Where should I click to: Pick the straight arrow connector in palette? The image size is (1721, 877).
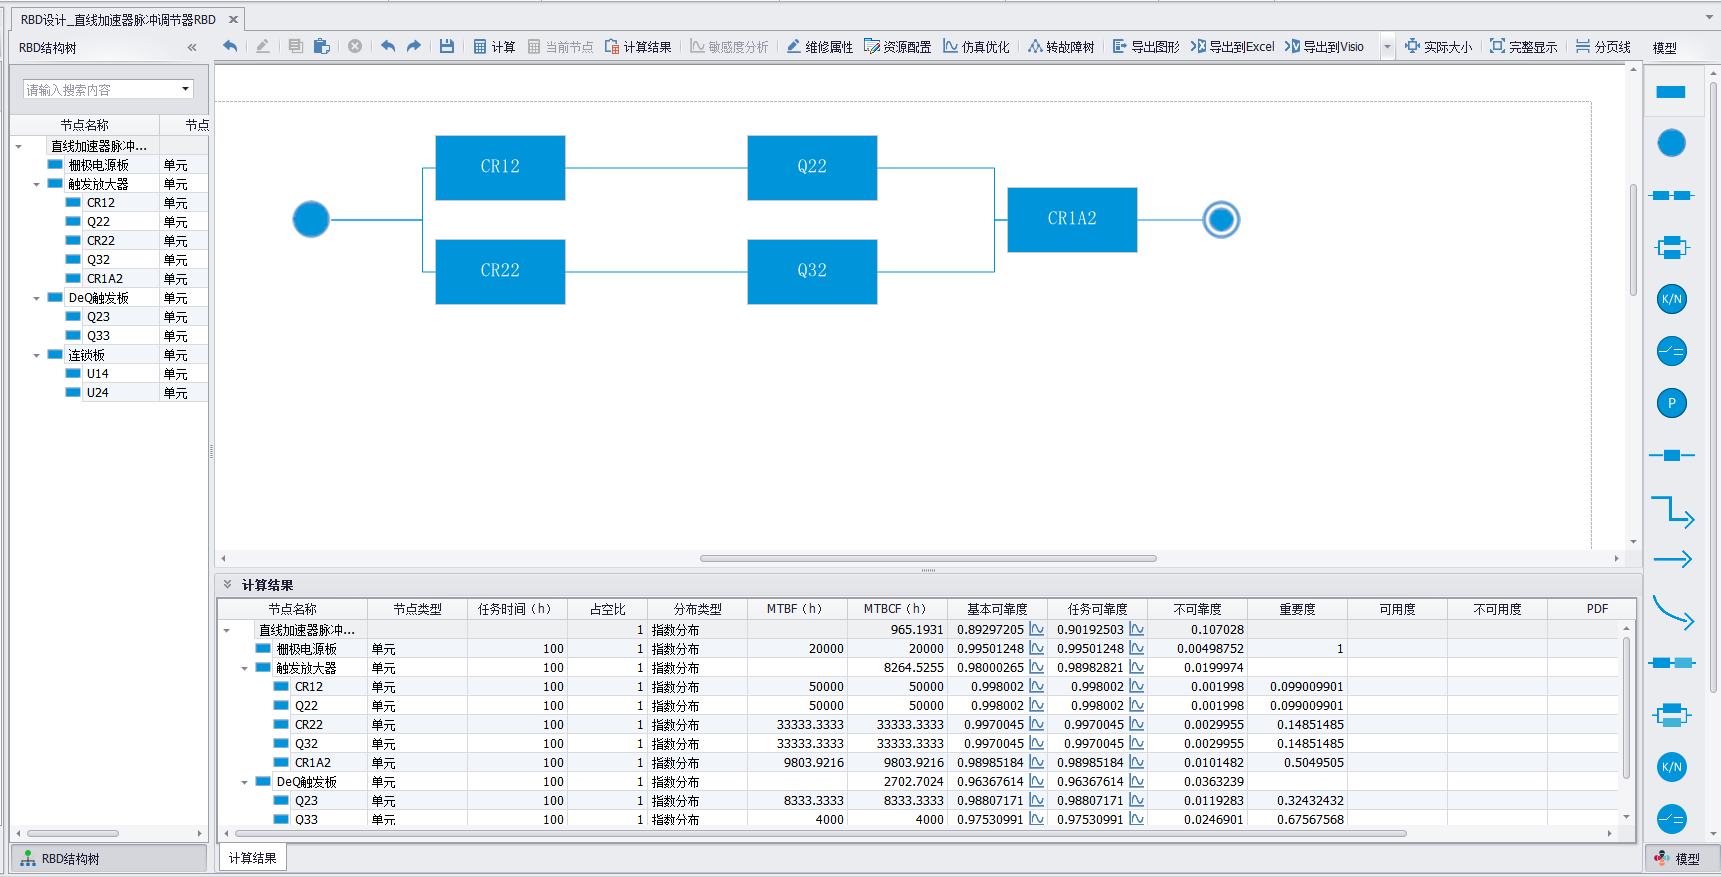[x=1672, y=559]
